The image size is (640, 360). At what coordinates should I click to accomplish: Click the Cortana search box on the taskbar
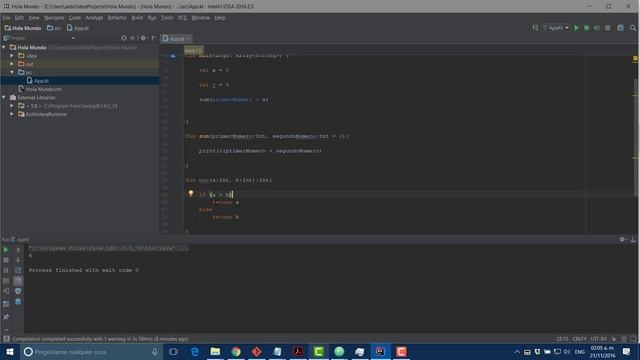tap(92, 352)
